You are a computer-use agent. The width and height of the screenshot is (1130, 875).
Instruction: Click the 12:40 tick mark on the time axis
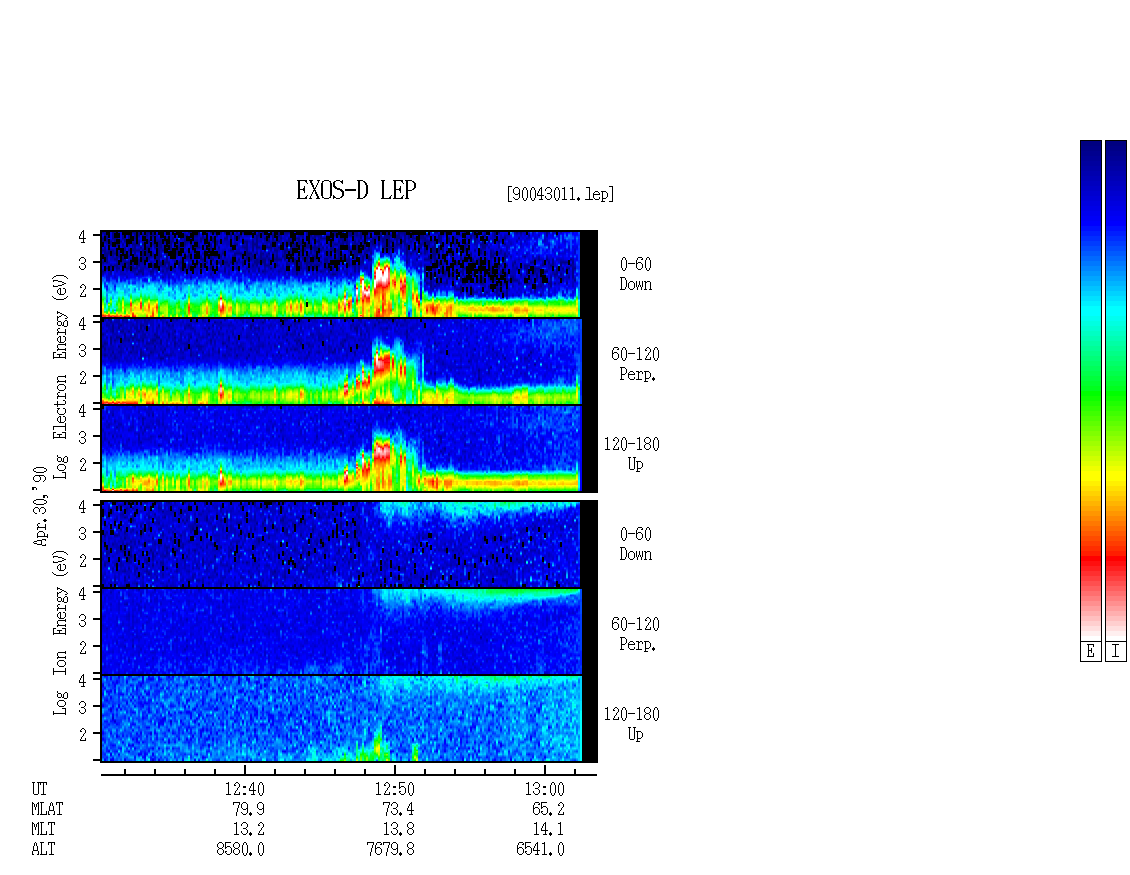click(245, 770)
